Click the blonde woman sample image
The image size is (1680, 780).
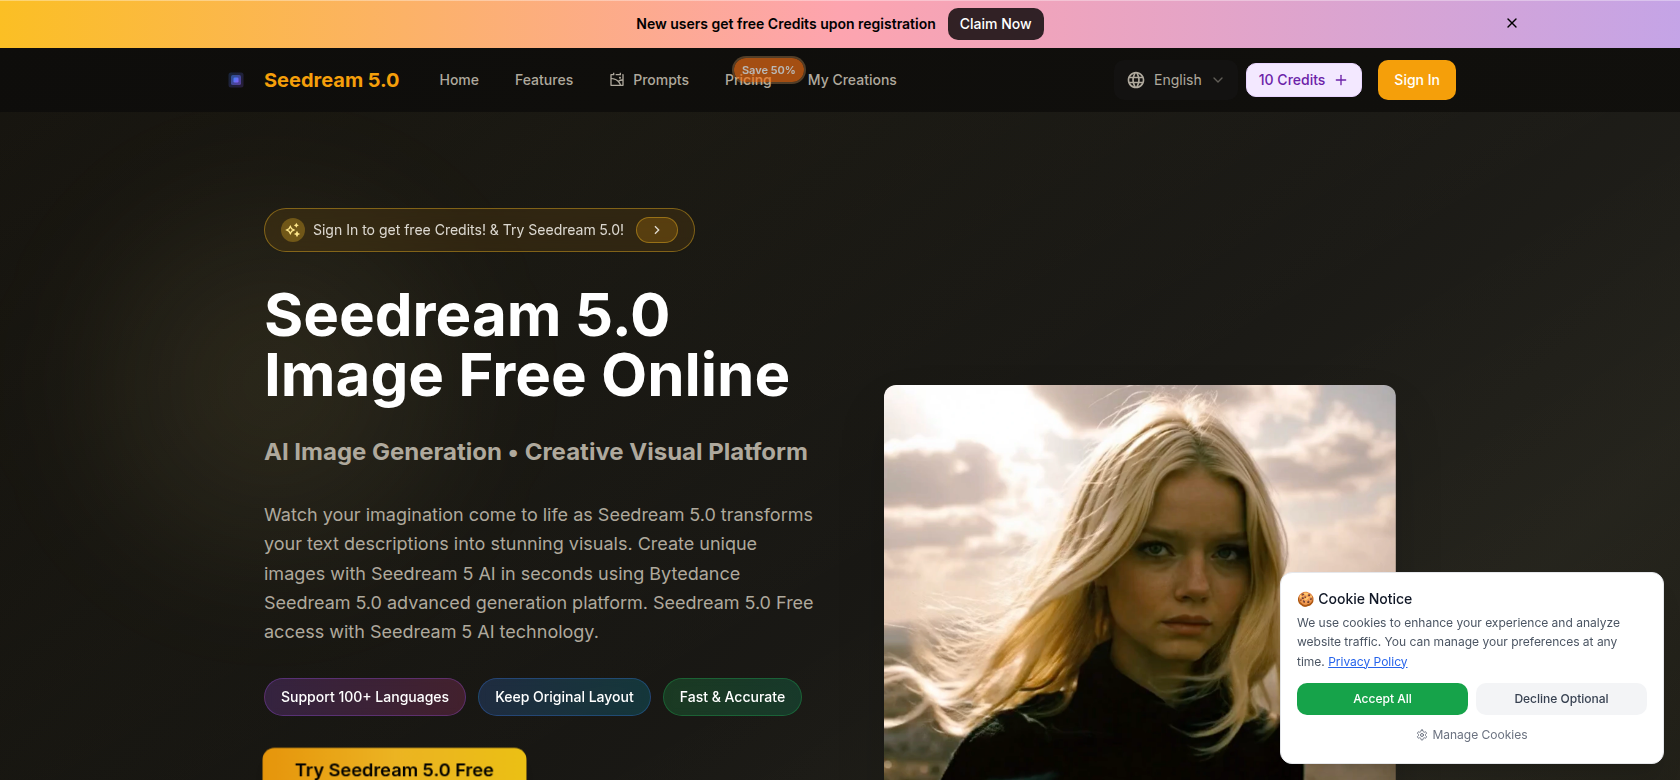pos(1139,582)
